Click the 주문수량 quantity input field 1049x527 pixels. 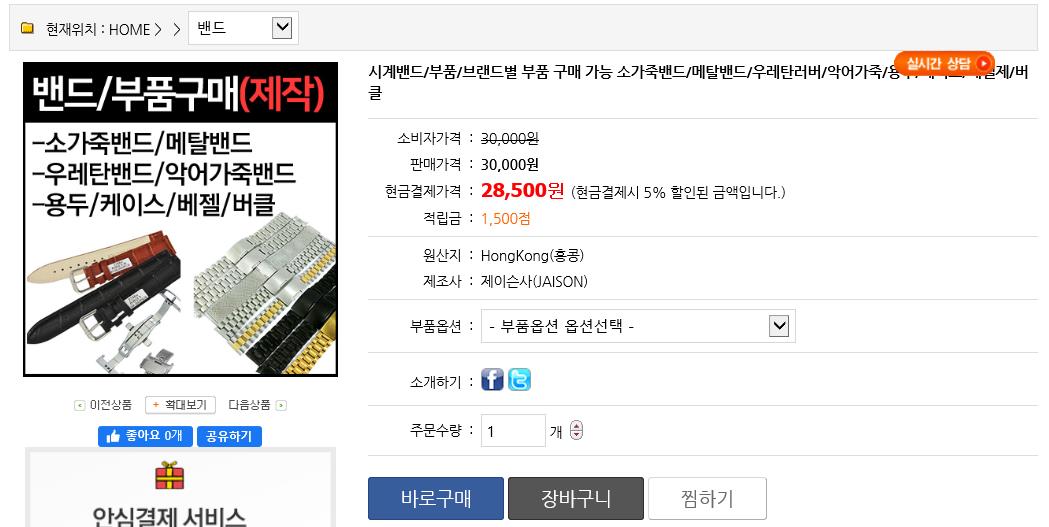pos(513,431)
